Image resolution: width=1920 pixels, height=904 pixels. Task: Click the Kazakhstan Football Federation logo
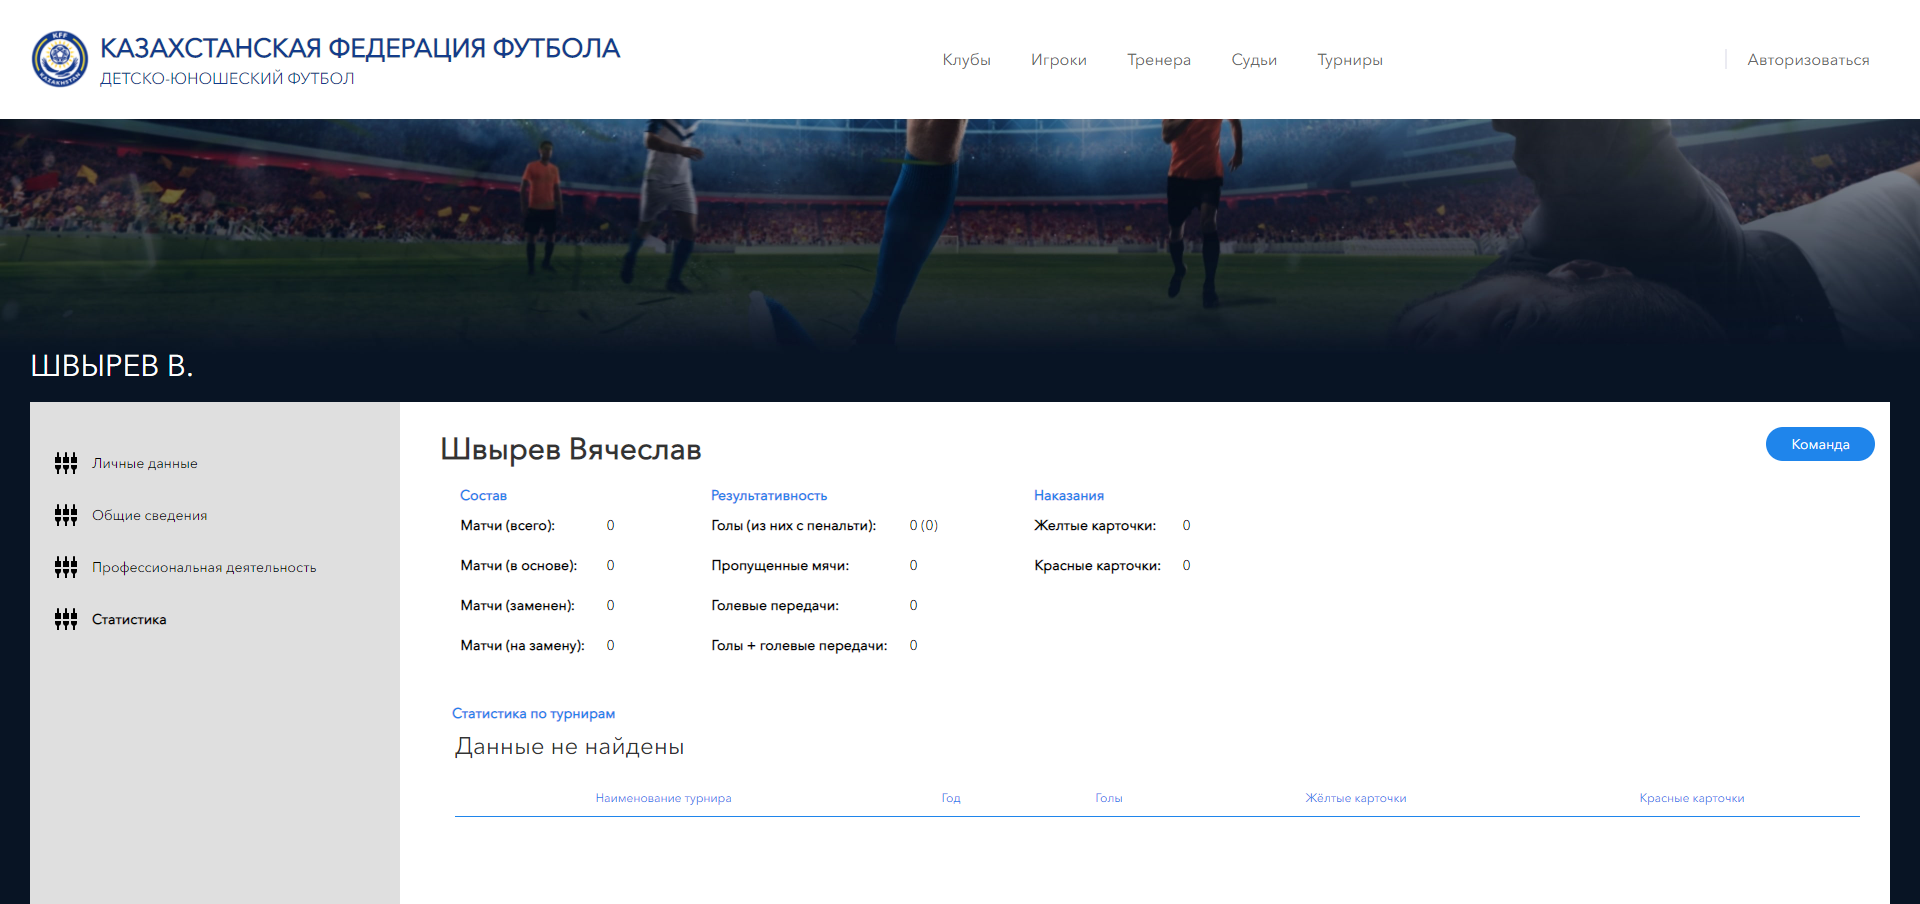click(60, 59)
